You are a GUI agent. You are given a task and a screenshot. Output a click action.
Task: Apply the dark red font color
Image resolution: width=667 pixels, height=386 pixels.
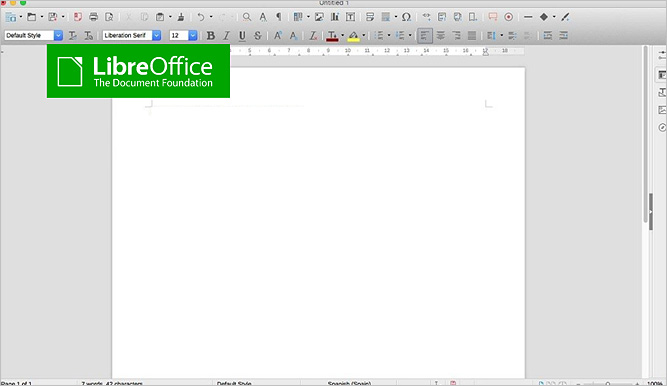pos(332,36)
